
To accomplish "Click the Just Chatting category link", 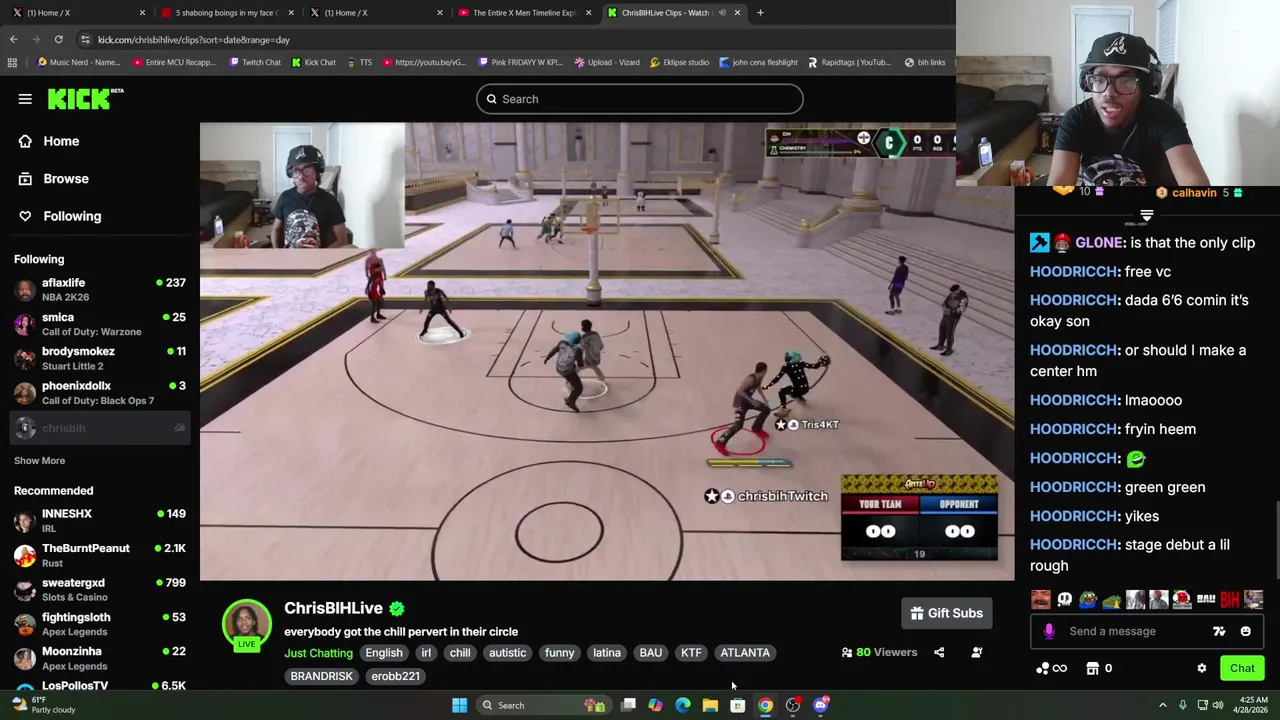I will pos(318,653).
